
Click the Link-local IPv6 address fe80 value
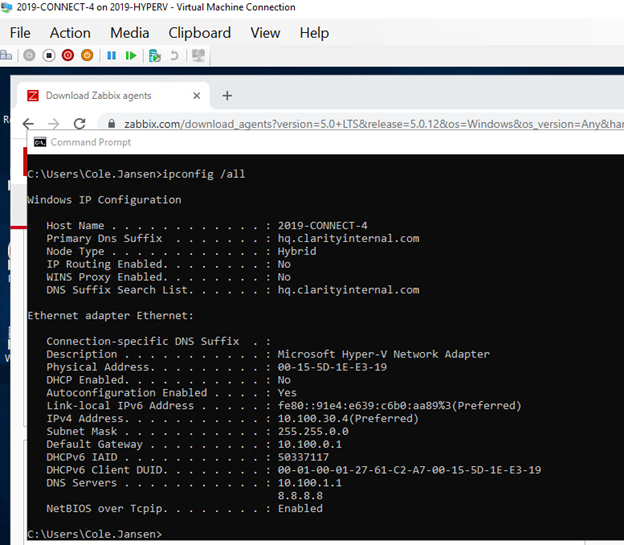tap(400, 405)
